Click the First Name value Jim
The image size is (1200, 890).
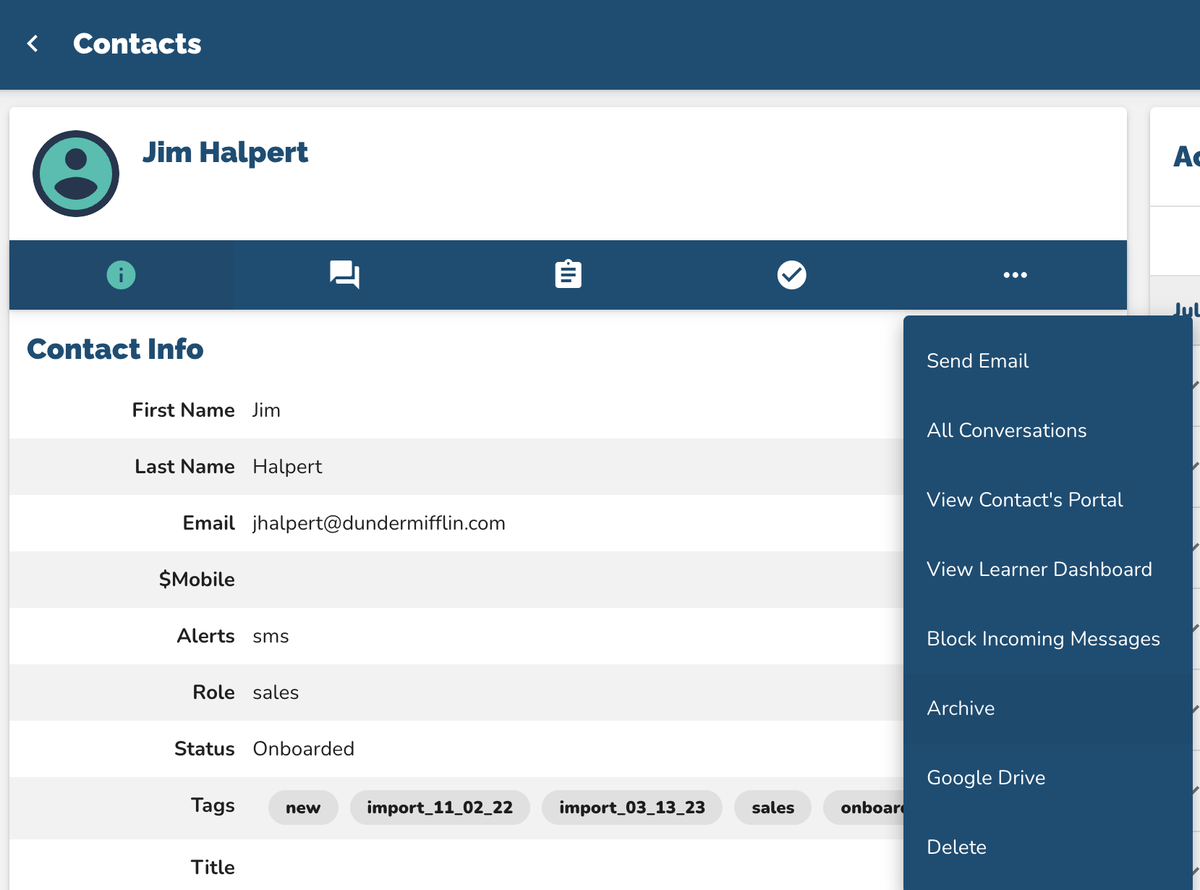267,410
